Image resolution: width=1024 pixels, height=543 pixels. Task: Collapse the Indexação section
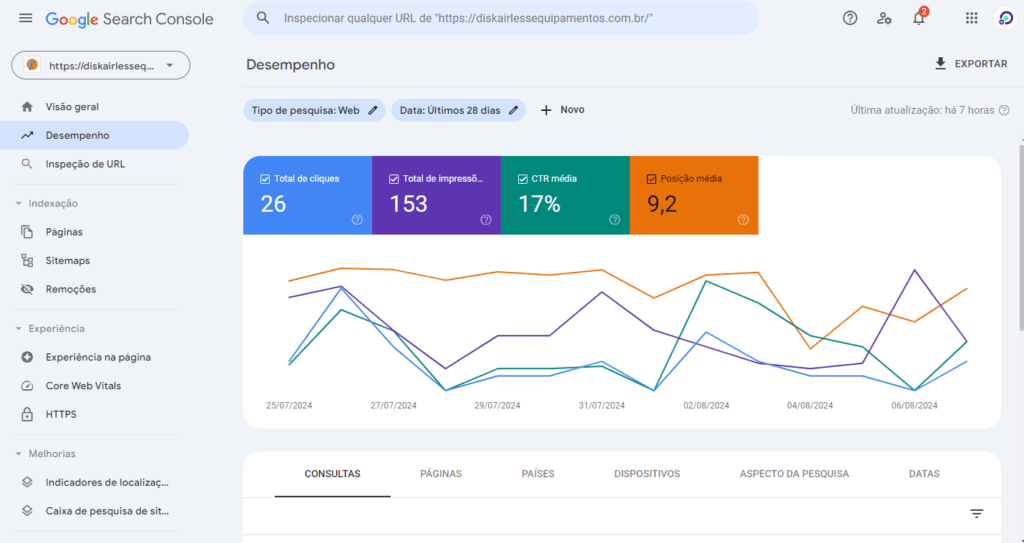pyautogui.click(x=19, y=203)
